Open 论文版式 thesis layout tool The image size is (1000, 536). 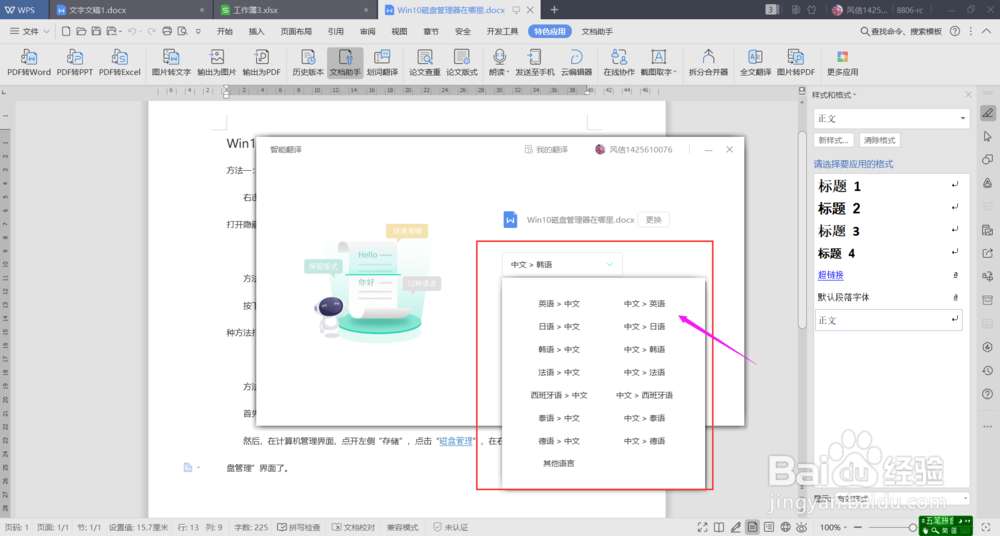pos(462,63)
